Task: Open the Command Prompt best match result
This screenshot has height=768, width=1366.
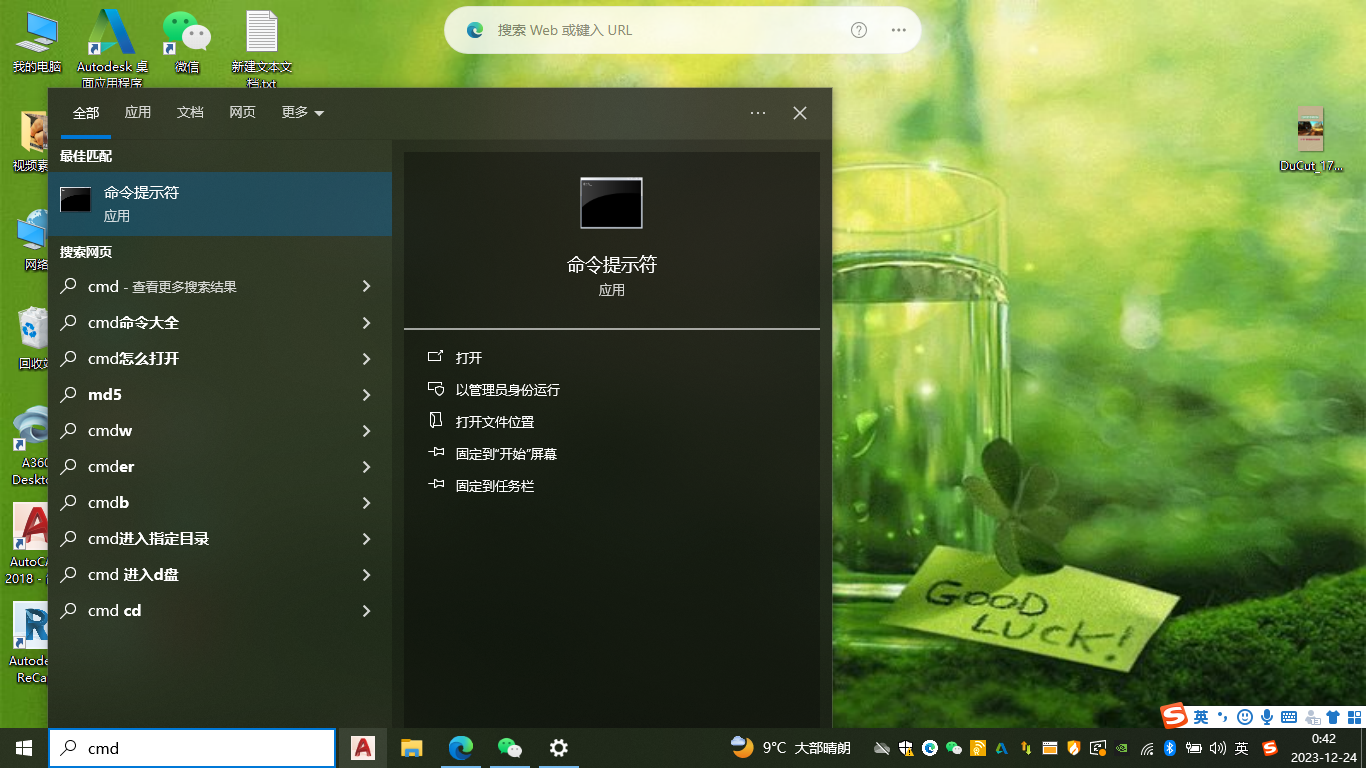Action: coord(220,203)
